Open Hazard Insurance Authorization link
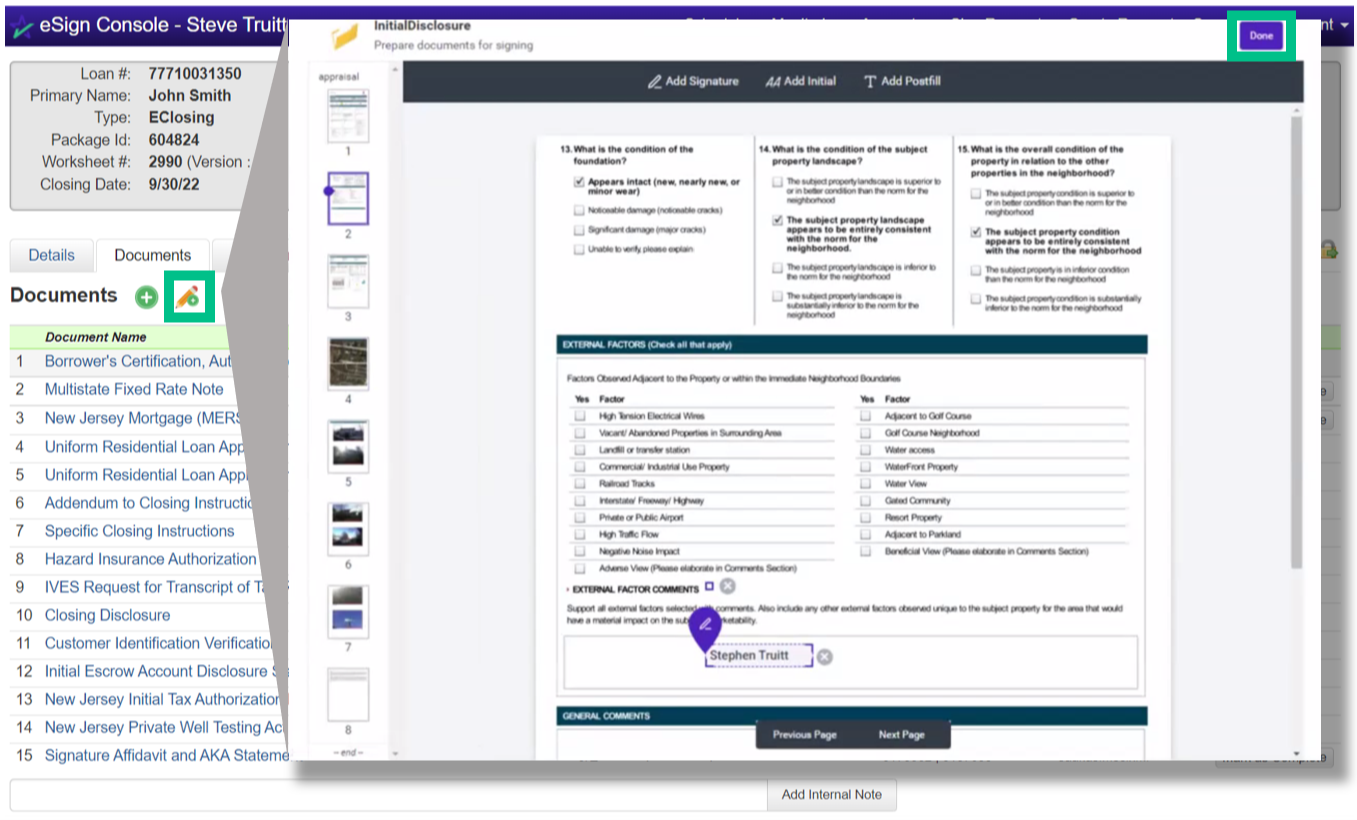The height and width of the screenshot is (820, 1357). [x=151, y=559]
